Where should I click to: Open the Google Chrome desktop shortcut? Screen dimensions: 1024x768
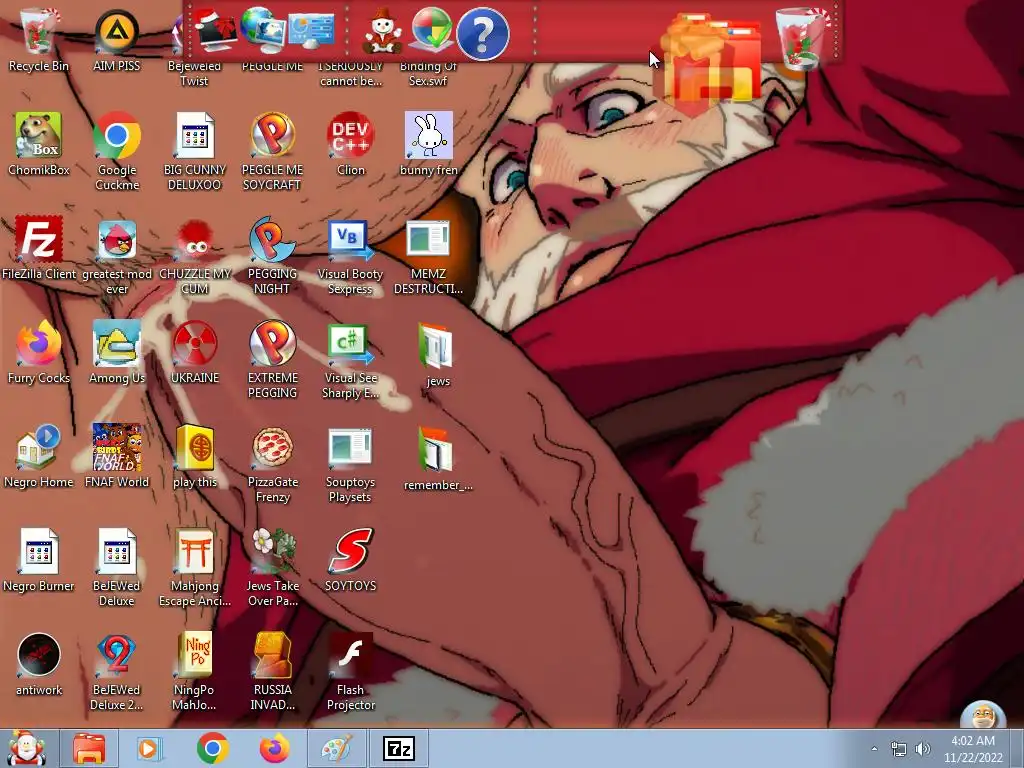[x=117, y=152]
